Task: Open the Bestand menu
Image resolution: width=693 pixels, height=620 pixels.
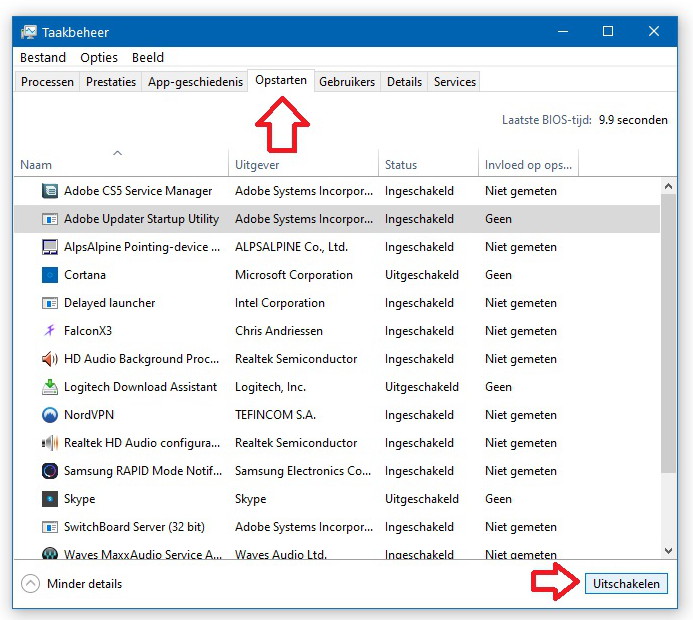Action: (x=43, y=58)
